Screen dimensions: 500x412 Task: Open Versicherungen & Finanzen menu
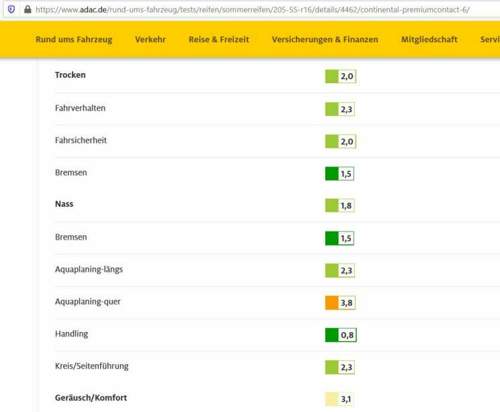[x=325, y=39]
